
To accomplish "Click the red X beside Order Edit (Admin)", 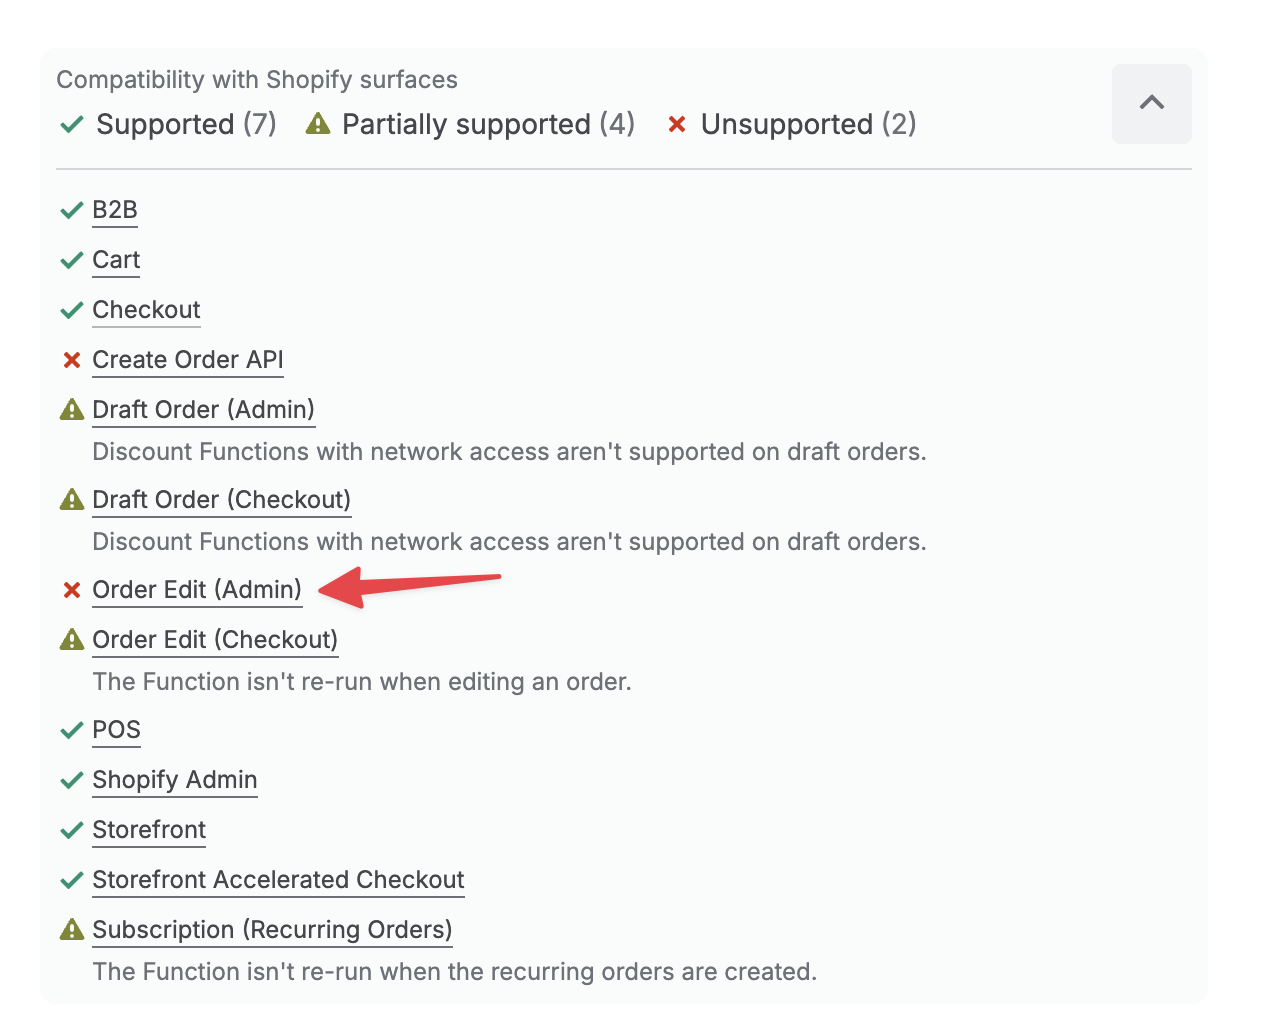I will tap(71, 590).
